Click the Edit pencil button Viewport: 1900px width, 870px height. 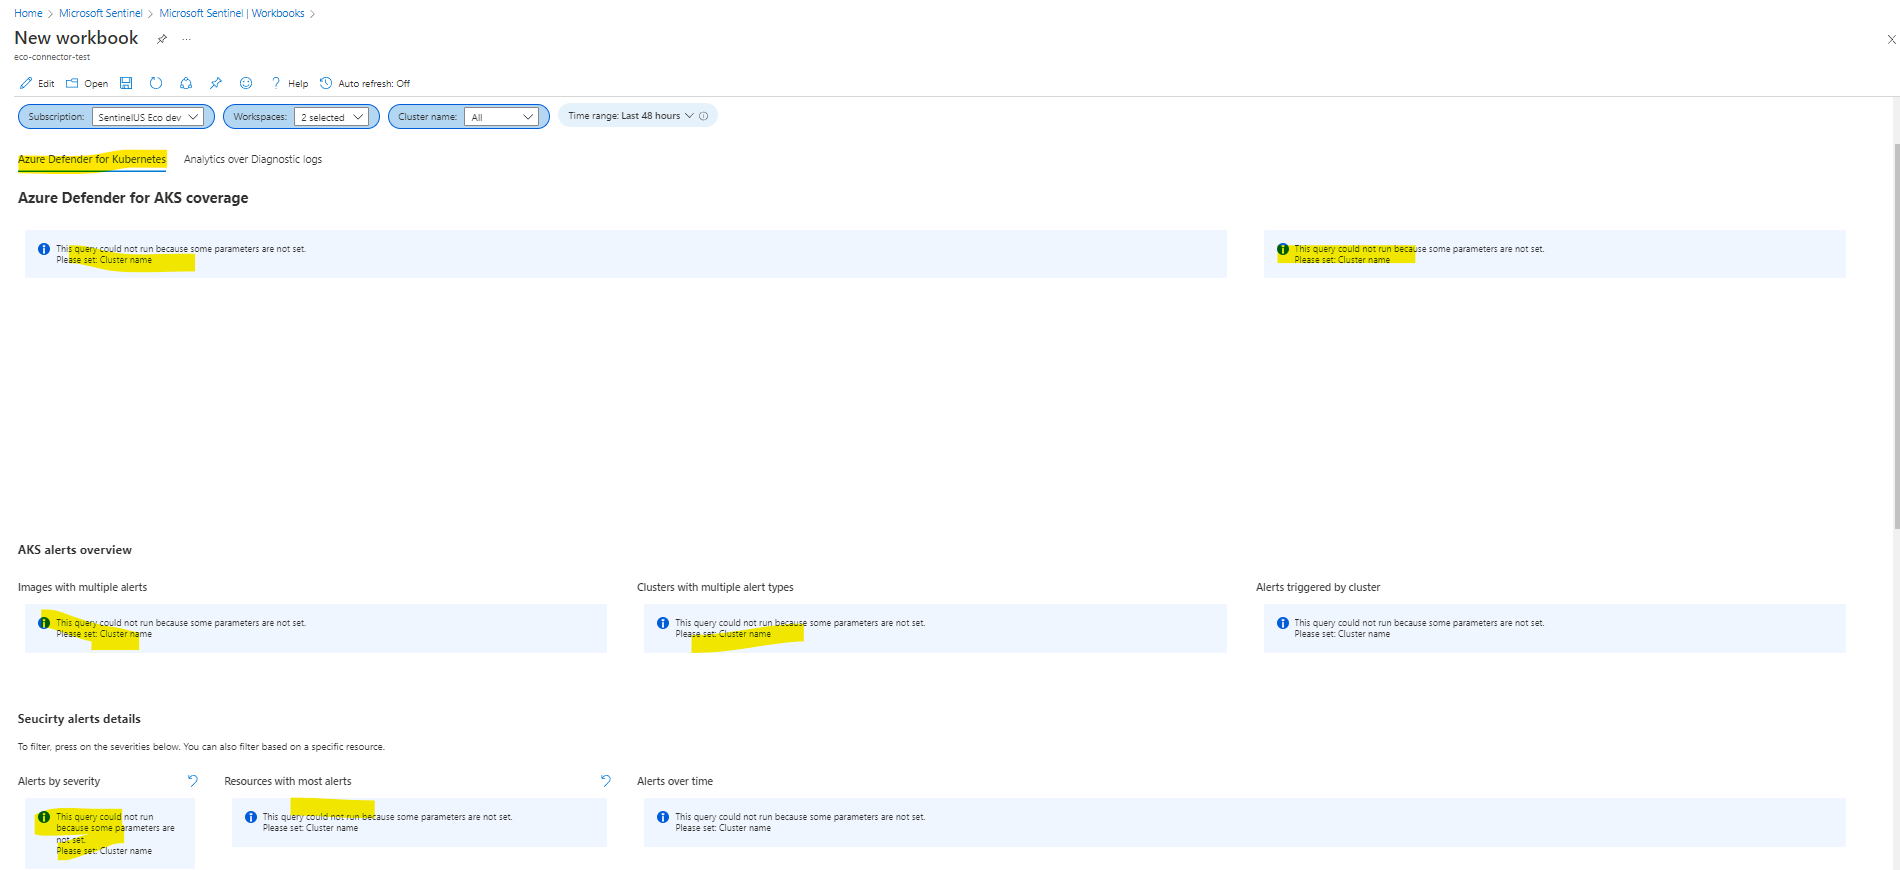37,84
